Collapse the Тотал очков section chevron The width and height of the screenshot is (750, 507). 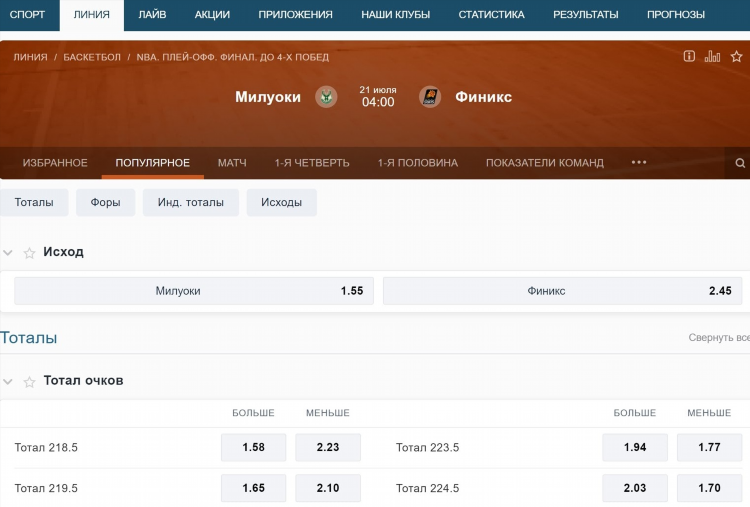(8, 382)
